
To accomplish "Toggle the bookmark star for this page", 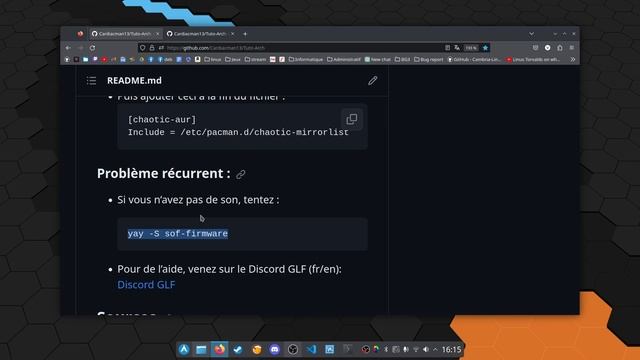I will 485,48.
